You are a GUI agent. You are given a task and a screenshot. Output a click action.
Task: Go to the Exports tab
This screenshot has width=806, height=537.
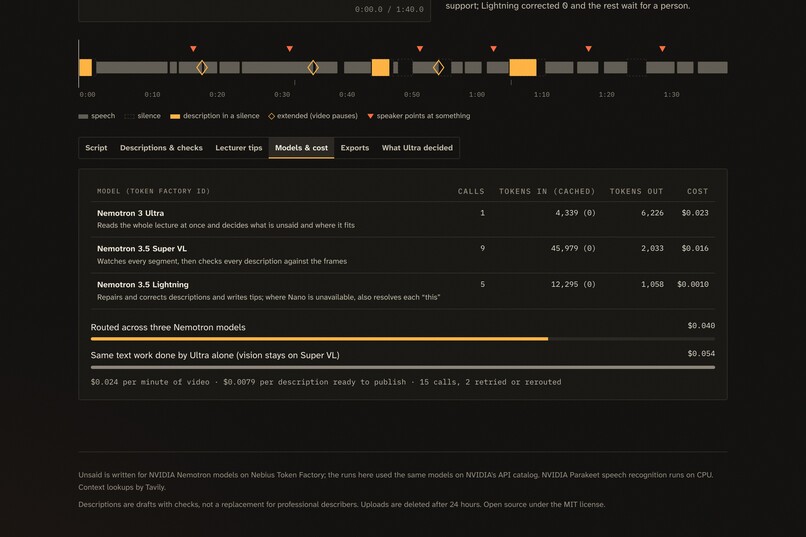(355, 148)
